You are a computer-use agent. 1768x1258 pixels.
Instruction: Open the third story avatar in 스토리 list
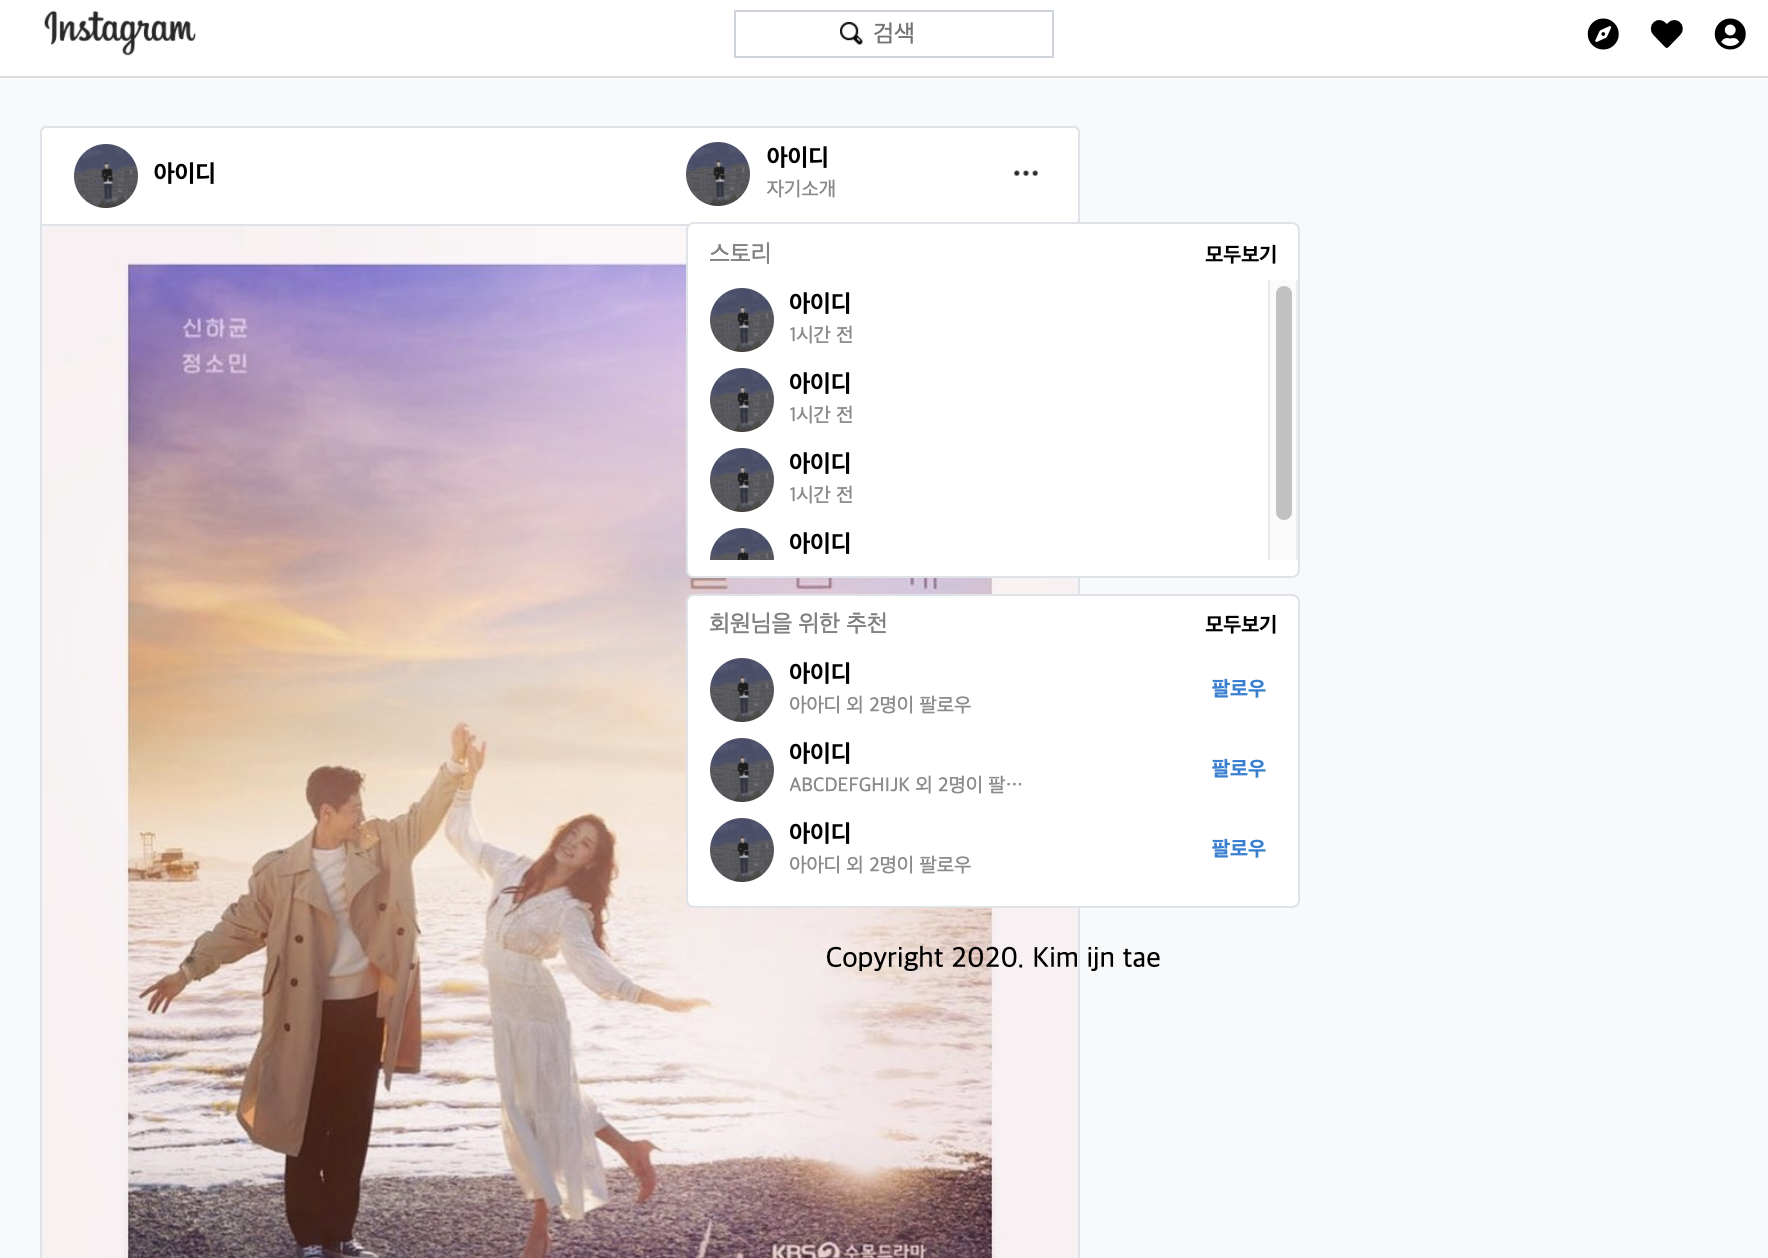pyautogui.click(x=742, y=480)
